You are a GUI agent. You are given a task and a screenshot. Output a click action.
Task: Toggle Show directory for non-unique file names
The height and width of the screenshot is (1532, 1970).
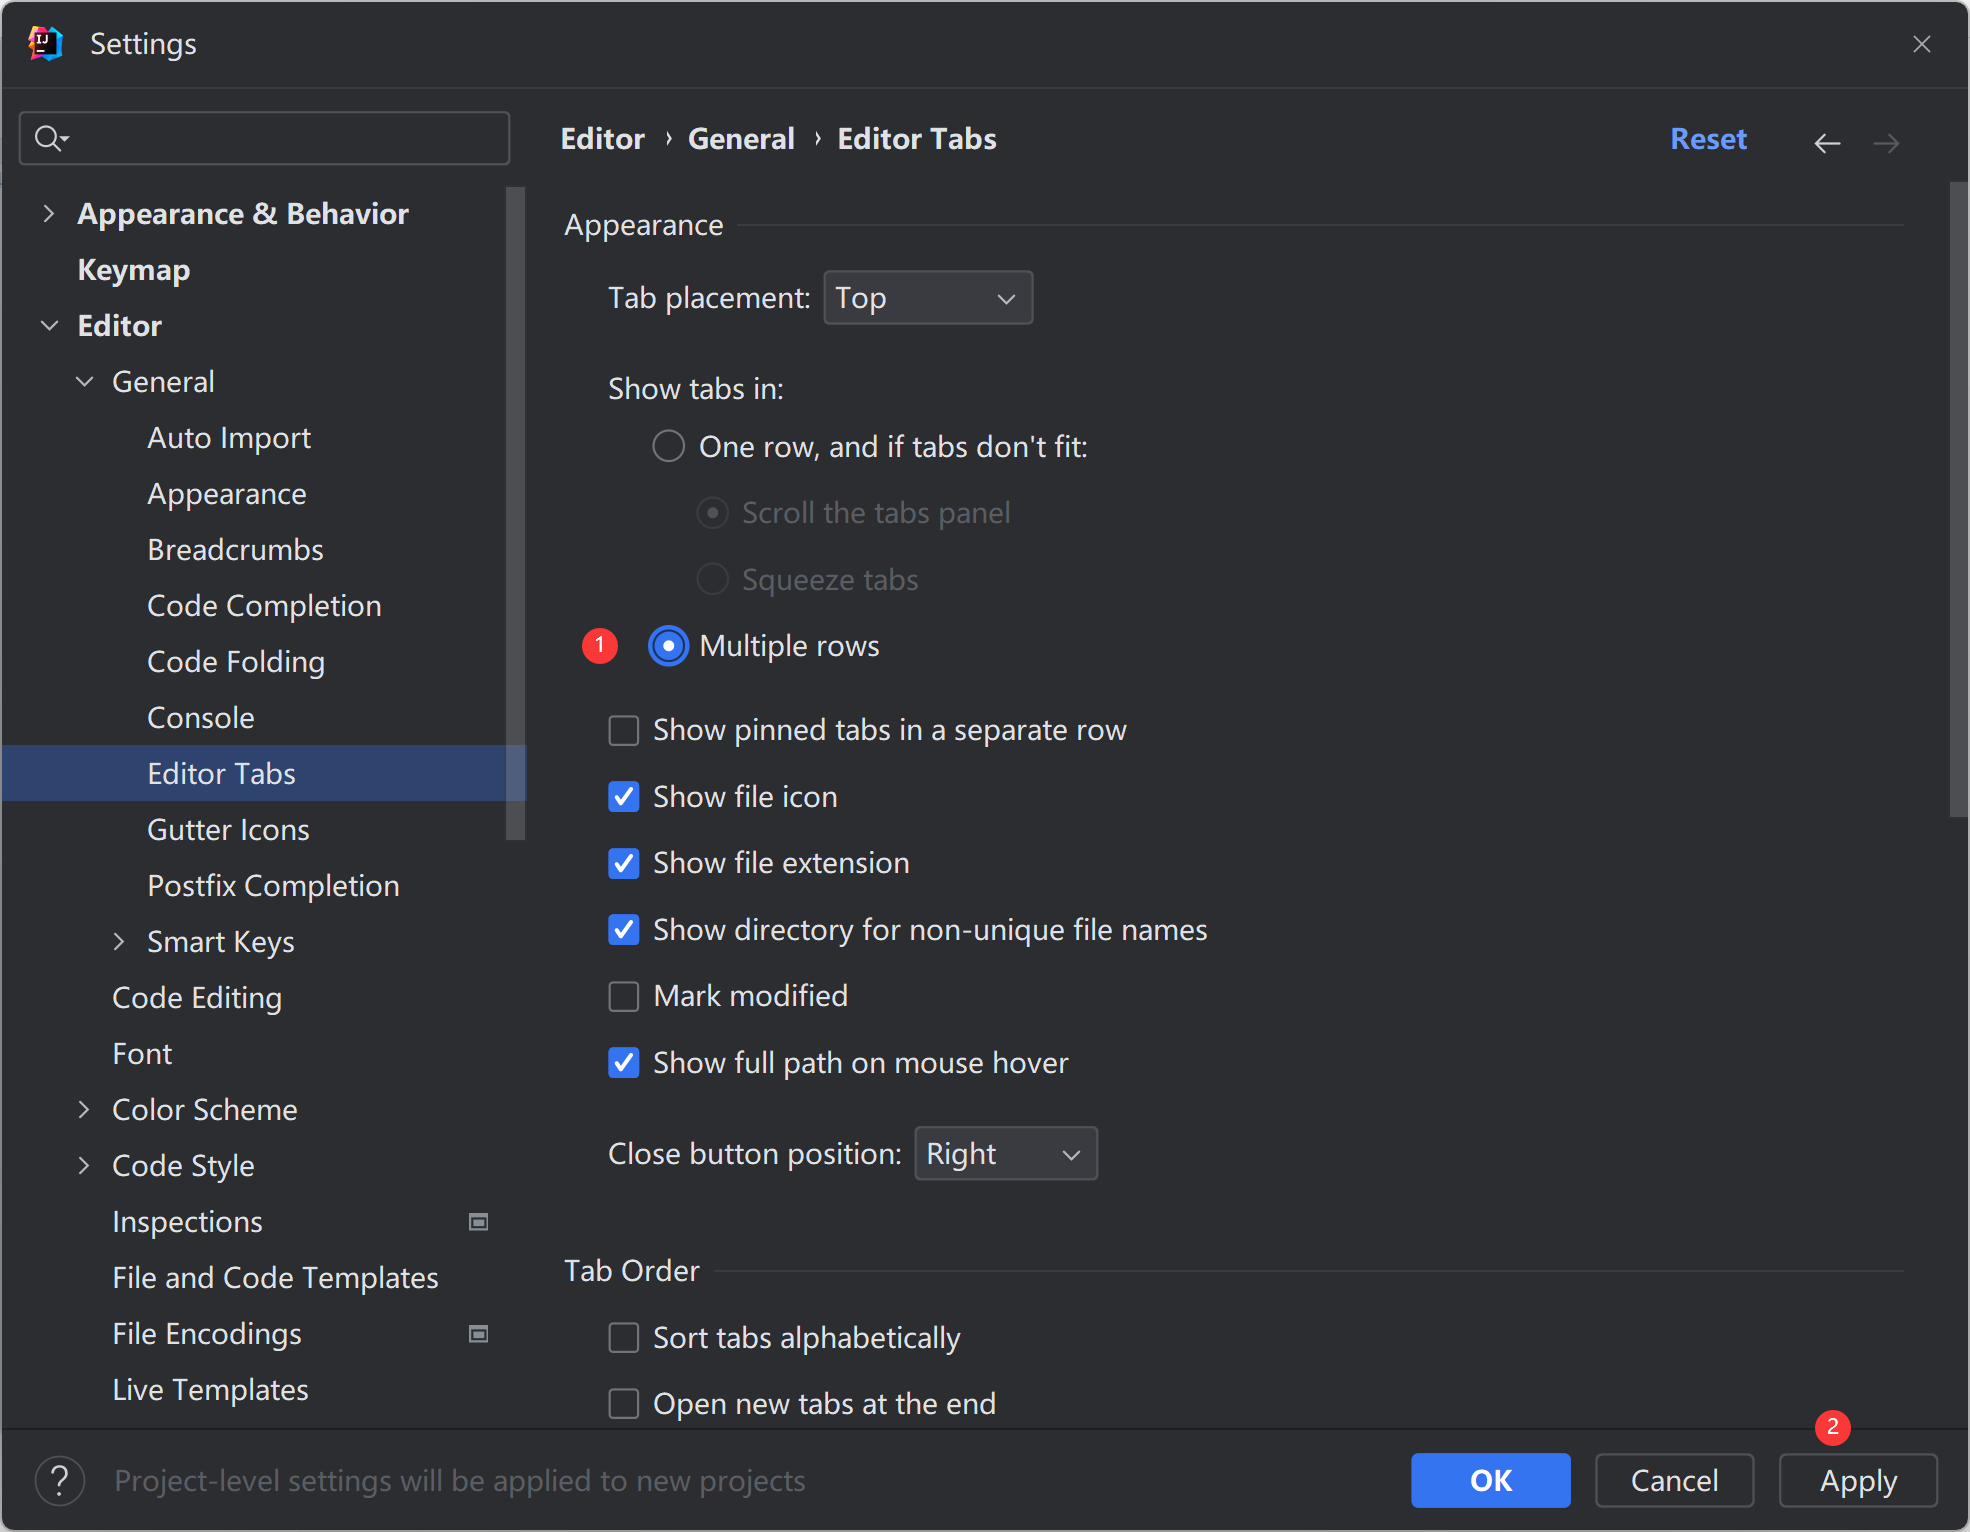click(x=624, y=930)
